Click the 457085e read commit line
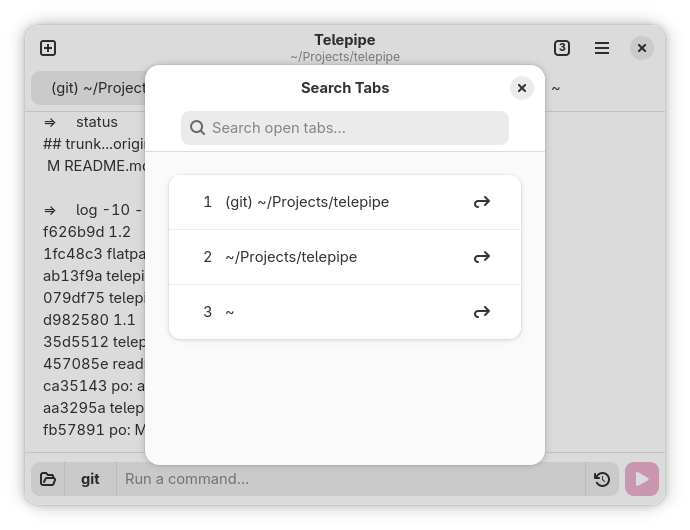This screenshot has height=530, width=690. pos(94,364)
